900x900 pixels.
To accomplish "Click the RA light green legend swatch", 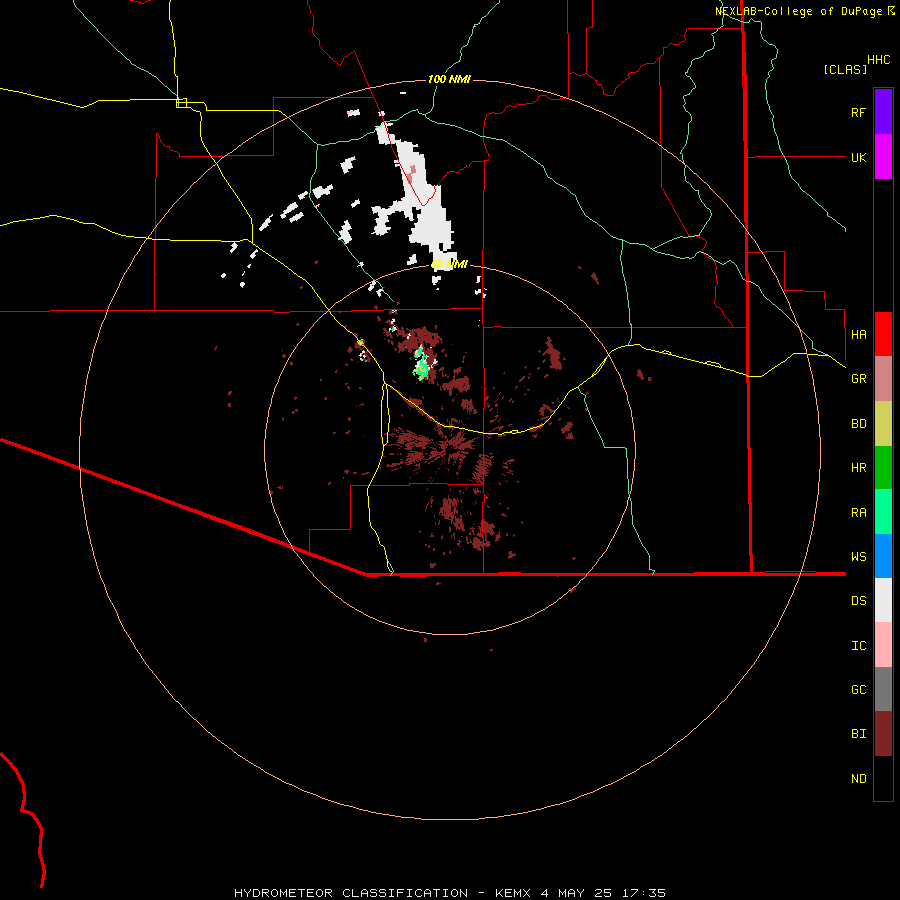I will (x=883, y=512).
